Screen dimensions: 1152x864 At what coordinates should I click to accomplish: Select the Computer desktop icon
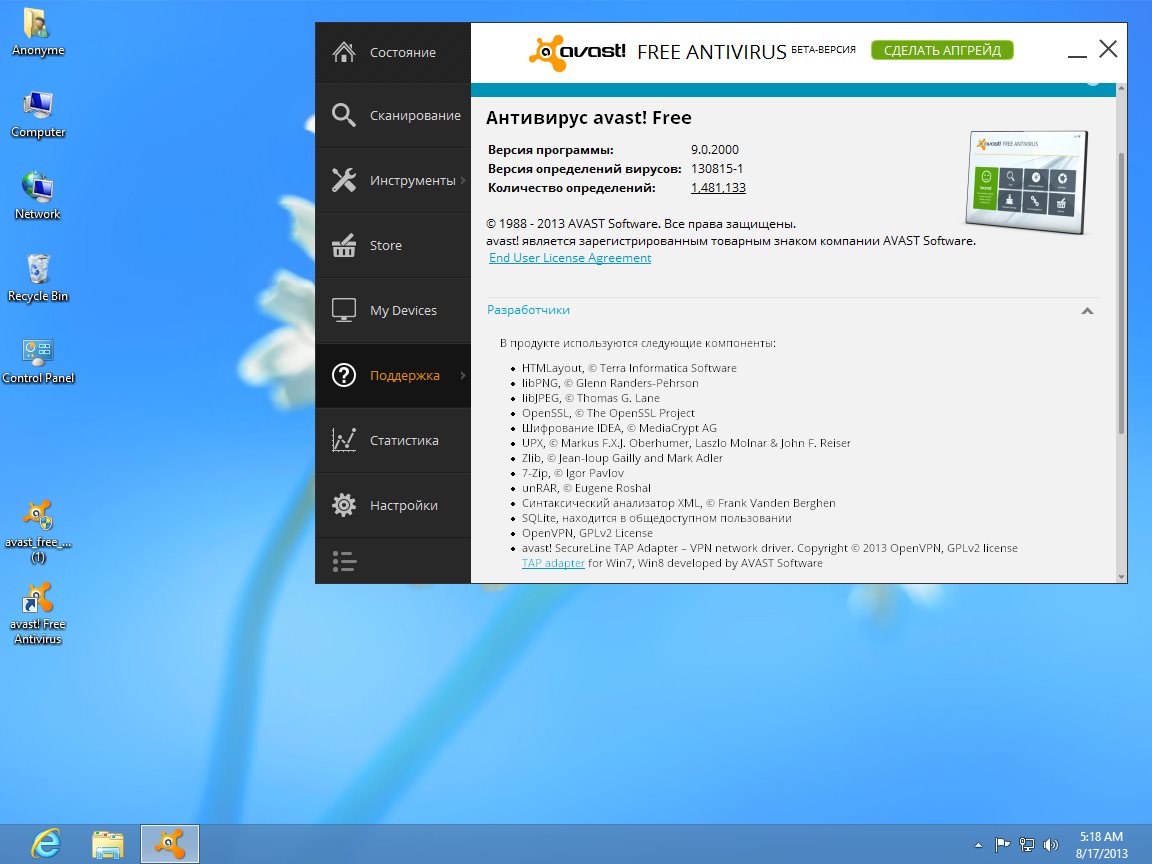pyautogui.click(x=38, y=114)
